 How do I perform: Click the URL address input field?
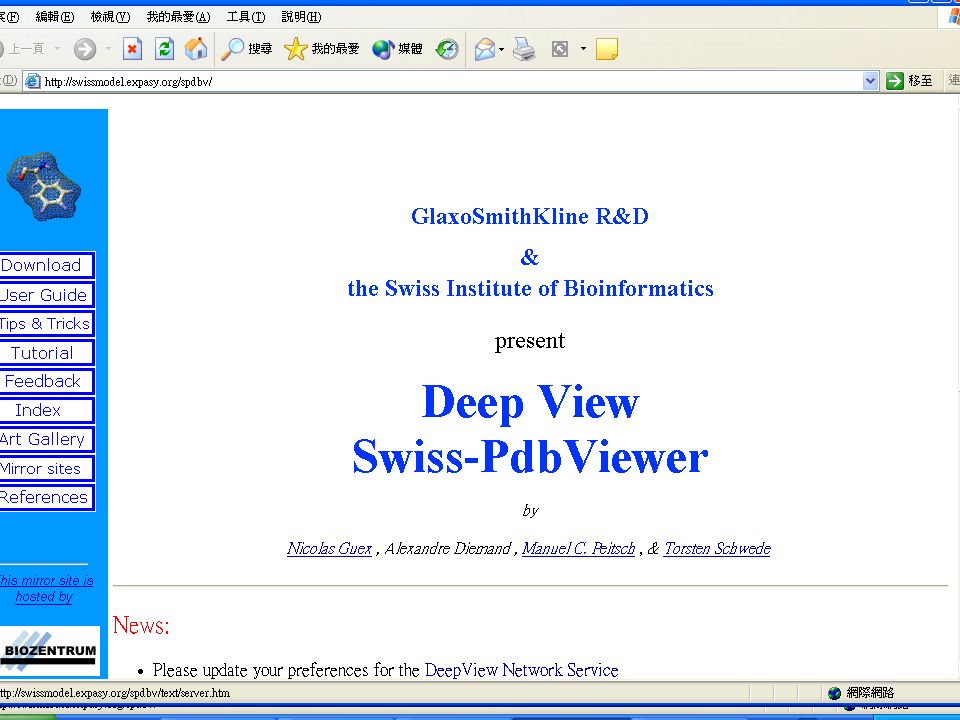(x=452, y=81)
